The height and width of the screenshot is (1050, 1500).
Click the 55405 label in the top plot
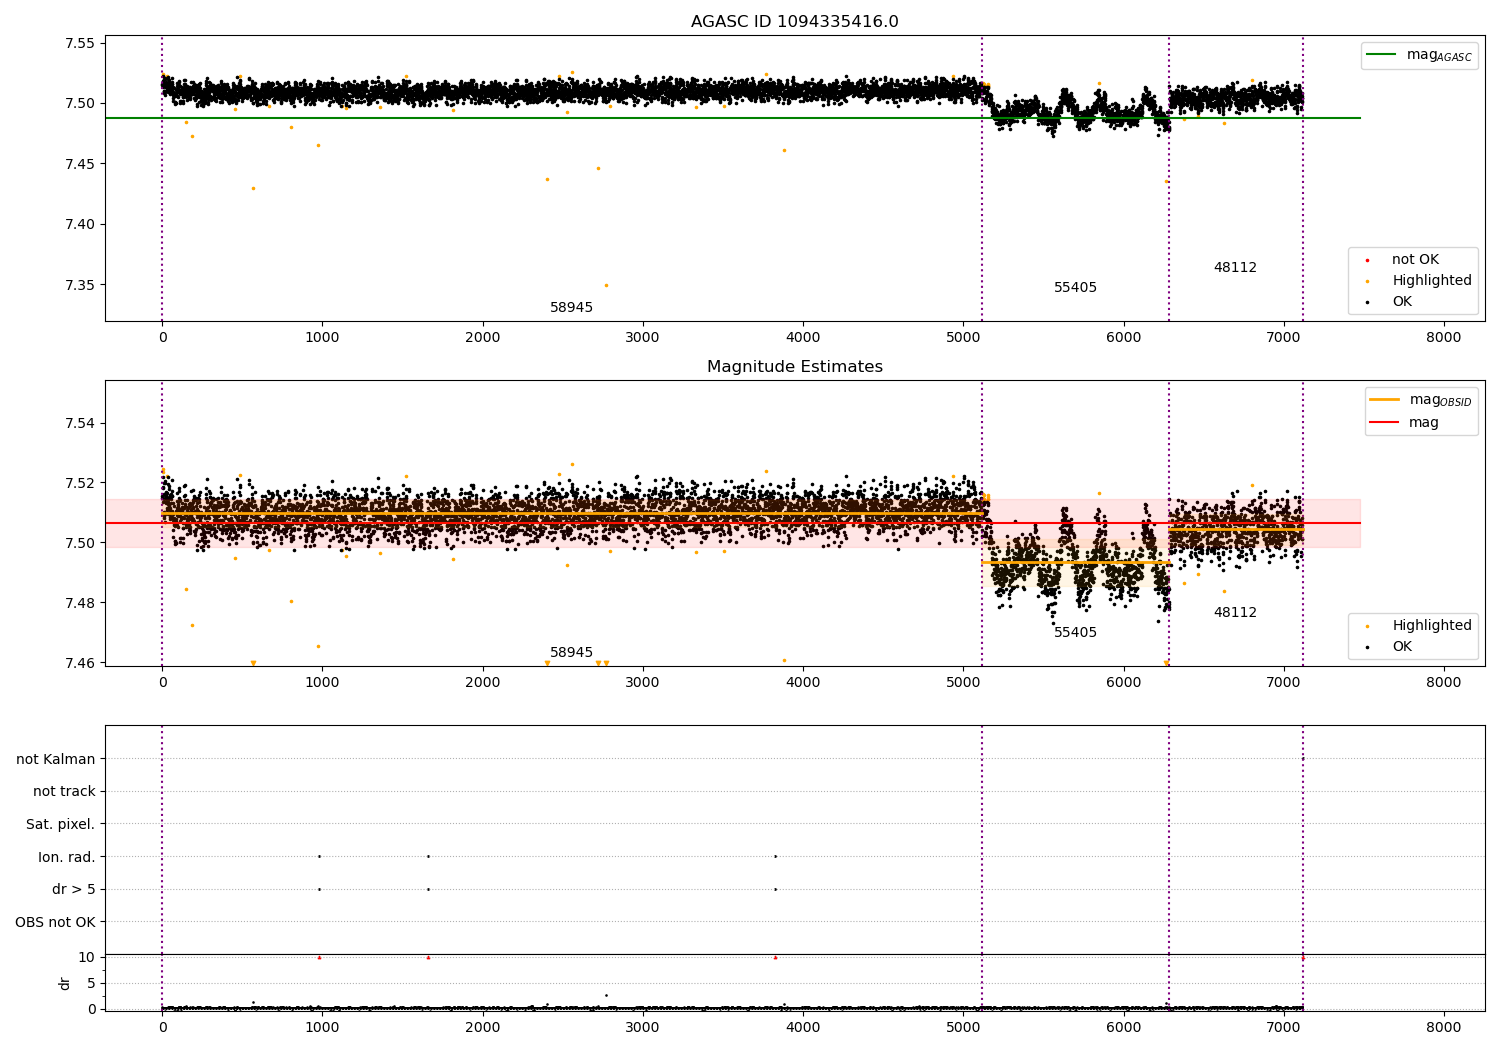tap(1075, 288)
